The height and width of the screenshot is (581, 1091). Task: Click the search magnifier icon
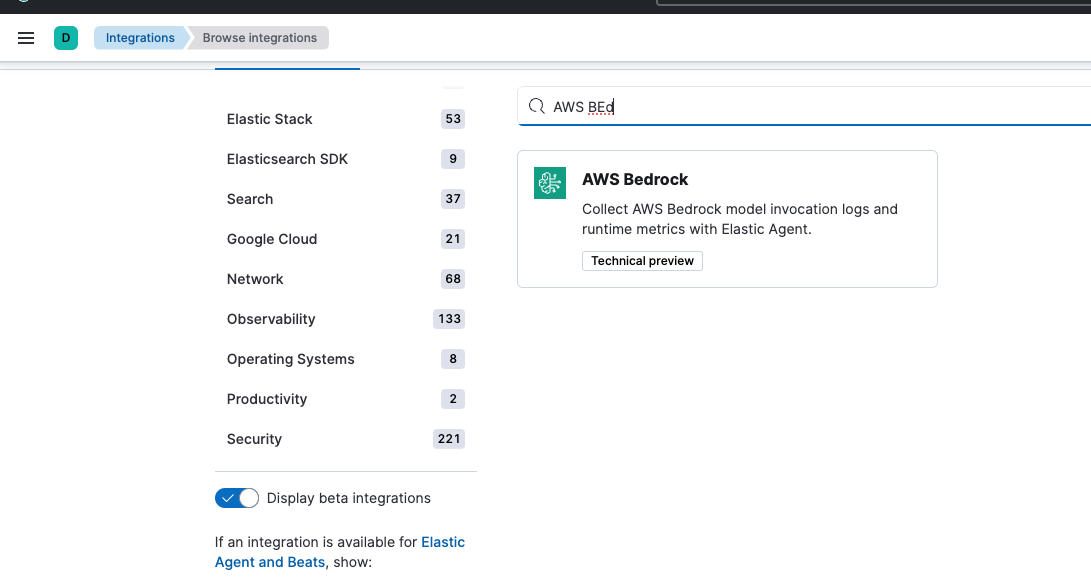(x=536, y=106)
